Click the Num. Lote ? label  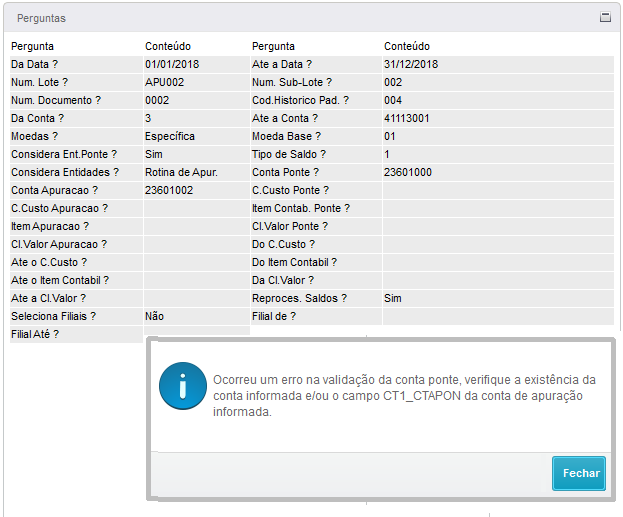[x=39, y=82]
